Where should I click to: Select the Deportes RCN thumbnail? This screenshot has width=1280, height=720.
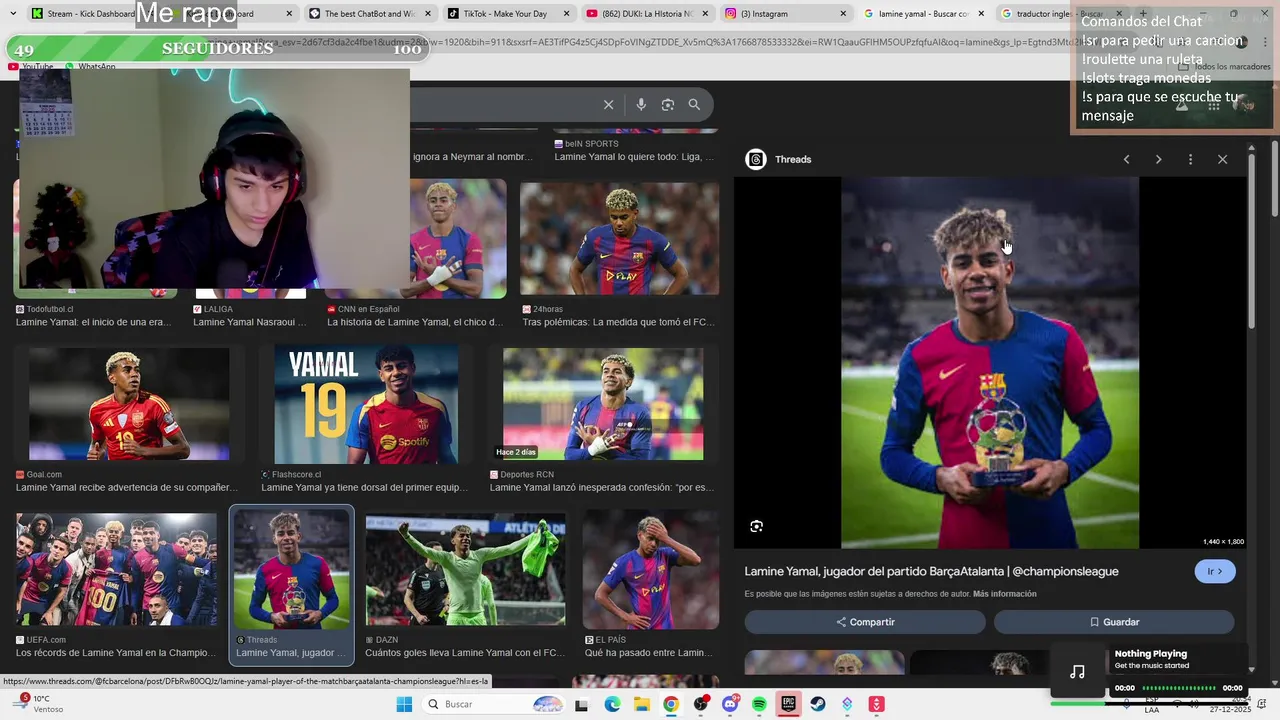tap(603, 405)
